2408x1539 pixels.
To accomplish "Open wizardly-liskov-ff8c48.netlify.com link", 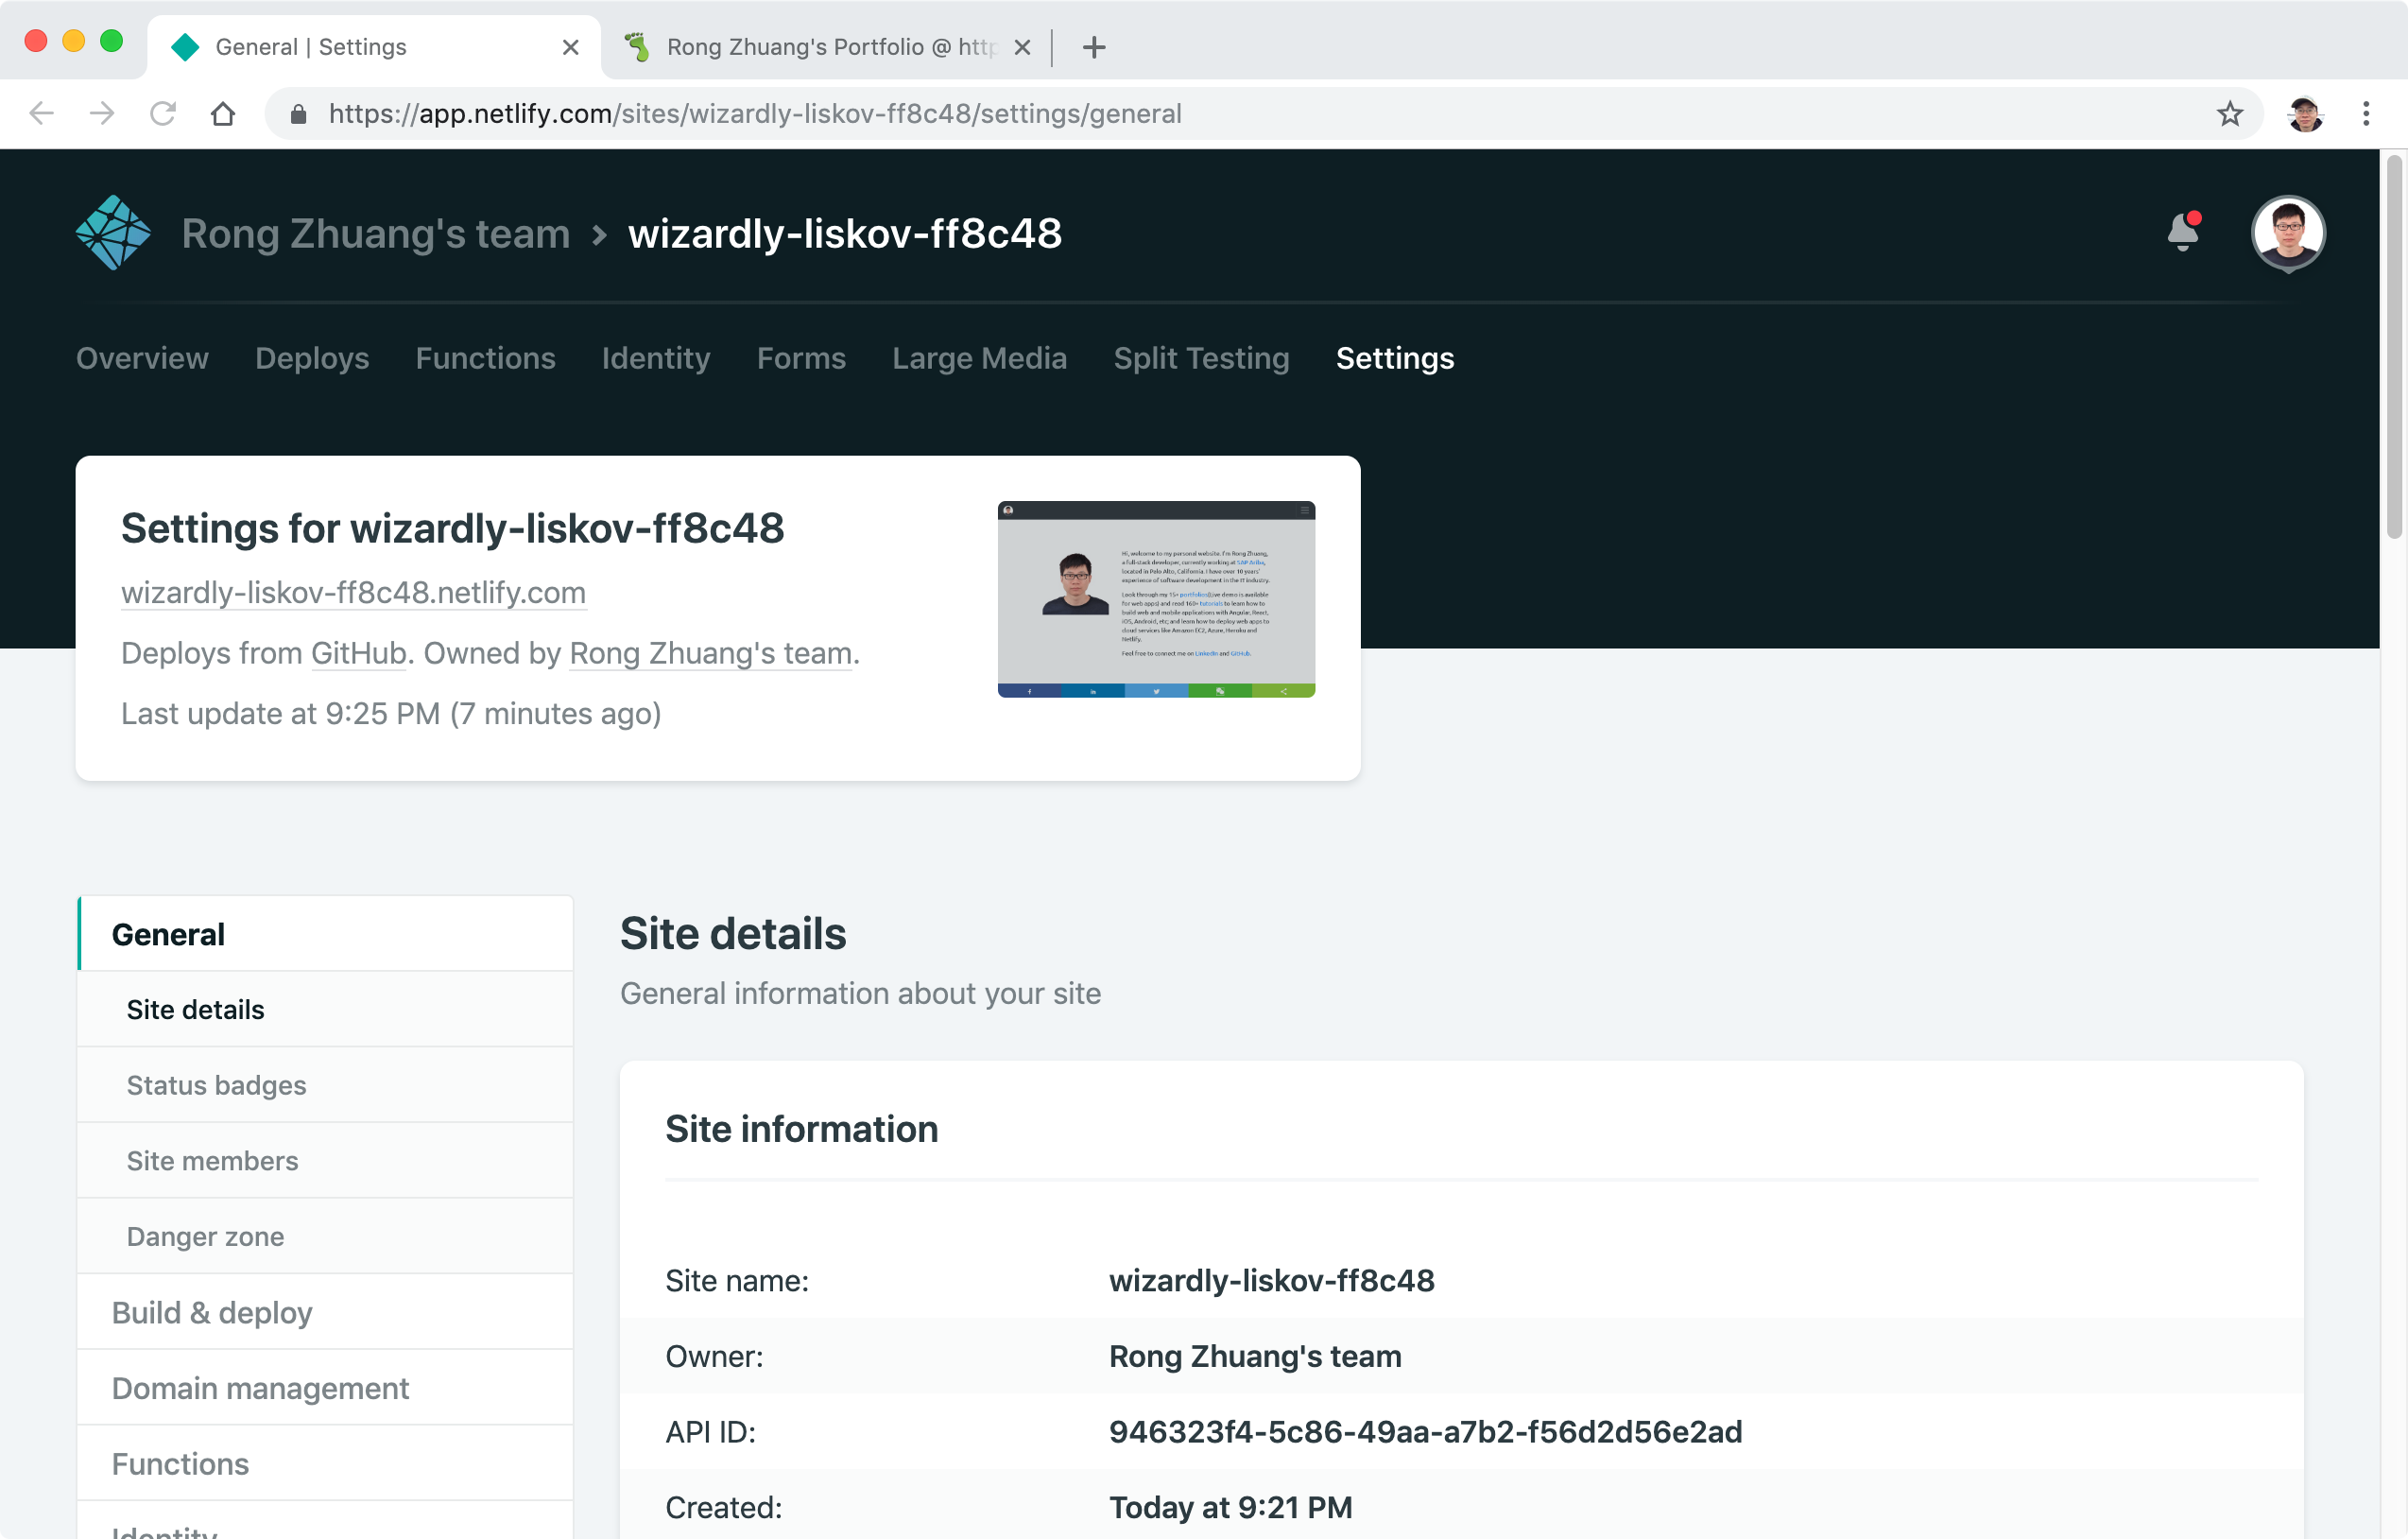I will (353, 592).
